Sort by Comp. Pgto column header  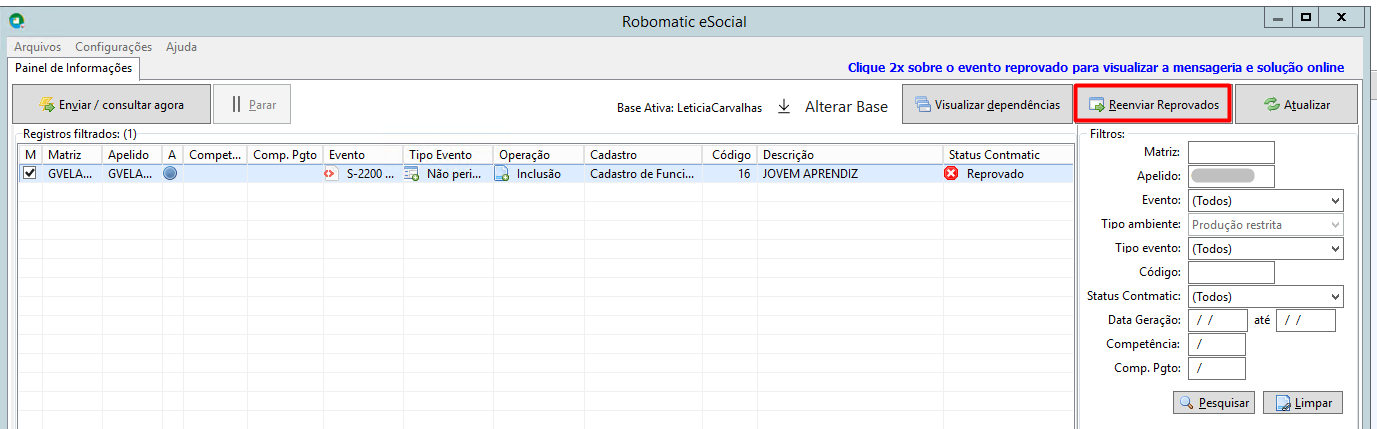pos(286,155)
